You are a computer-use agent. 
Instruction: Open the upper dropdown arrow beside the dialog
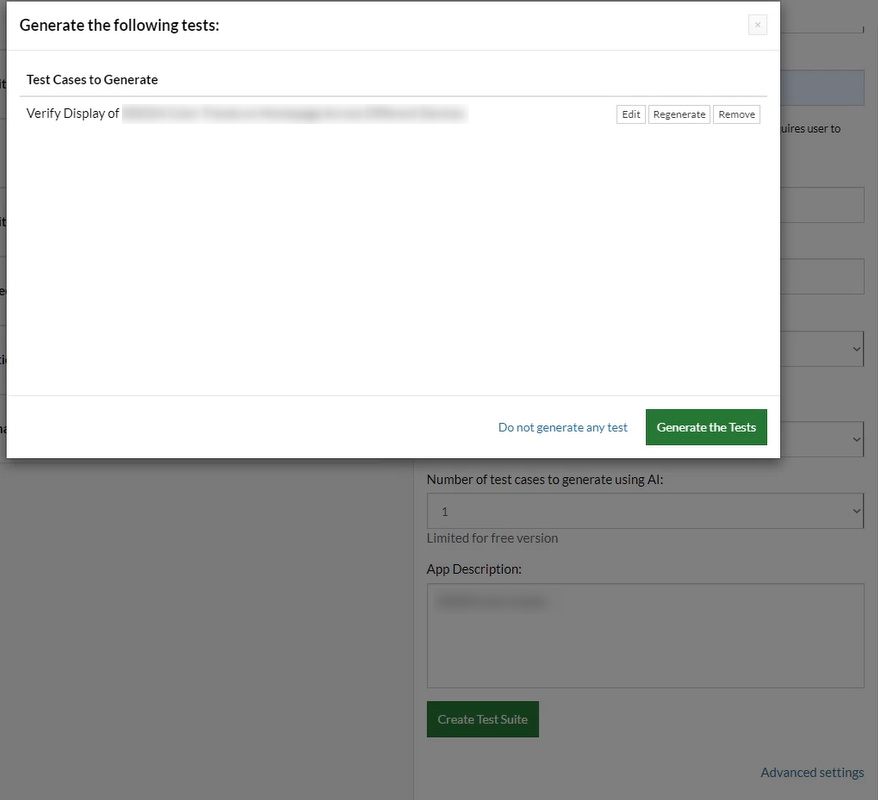tap(822, 348)
